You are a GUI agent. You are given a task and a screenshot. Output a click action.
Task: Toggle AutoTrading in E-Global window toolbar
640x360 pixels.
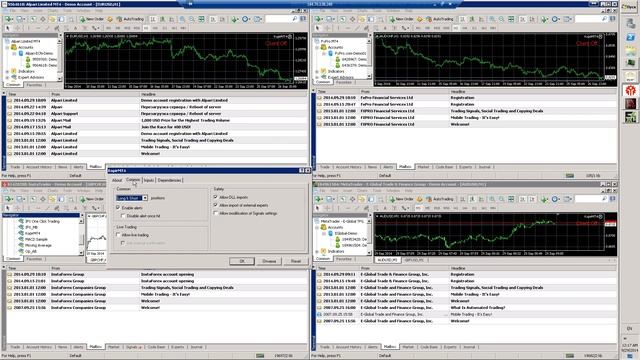[440, 199]
